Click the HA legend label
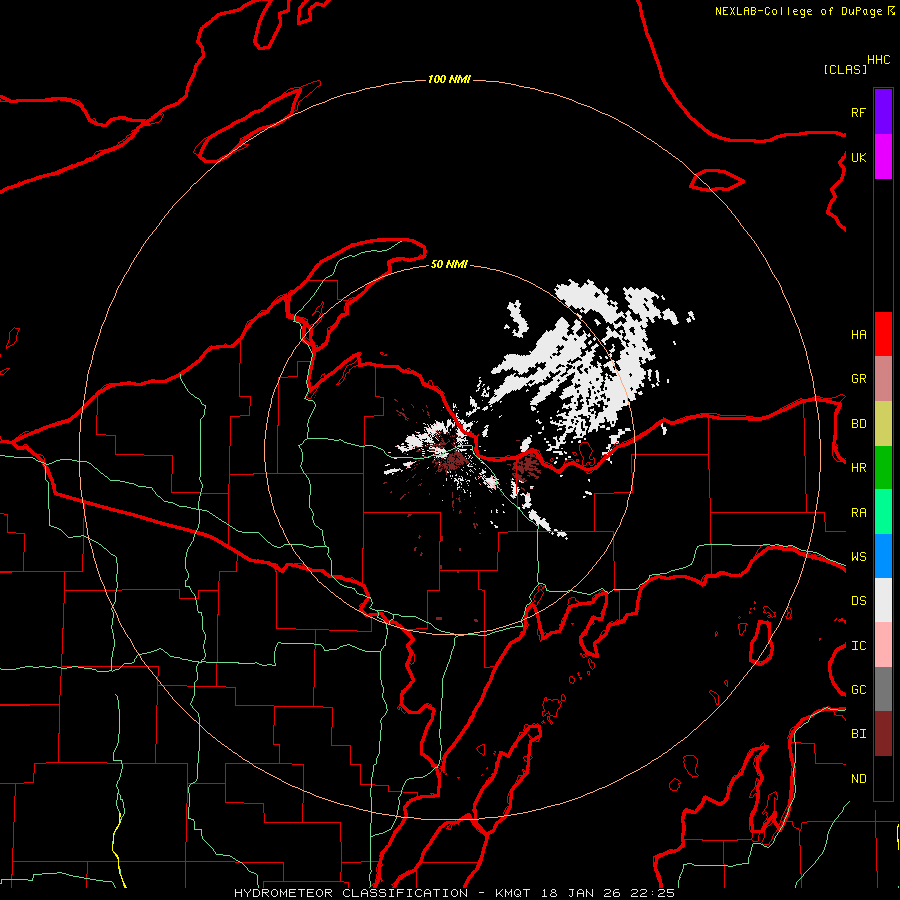 [858, 334]
